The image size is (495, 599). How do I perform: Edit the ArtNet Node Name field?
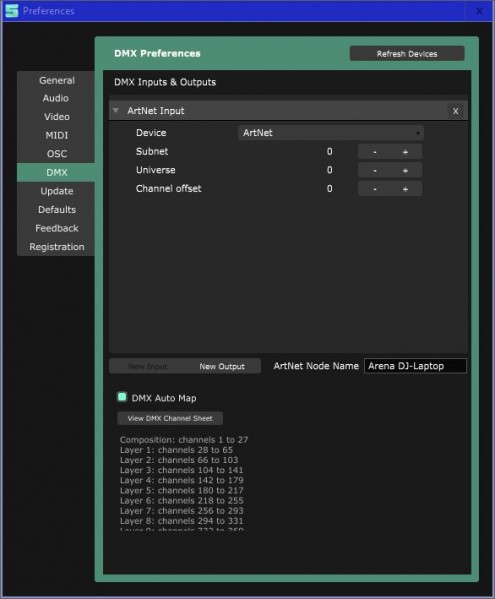(415, 366)
